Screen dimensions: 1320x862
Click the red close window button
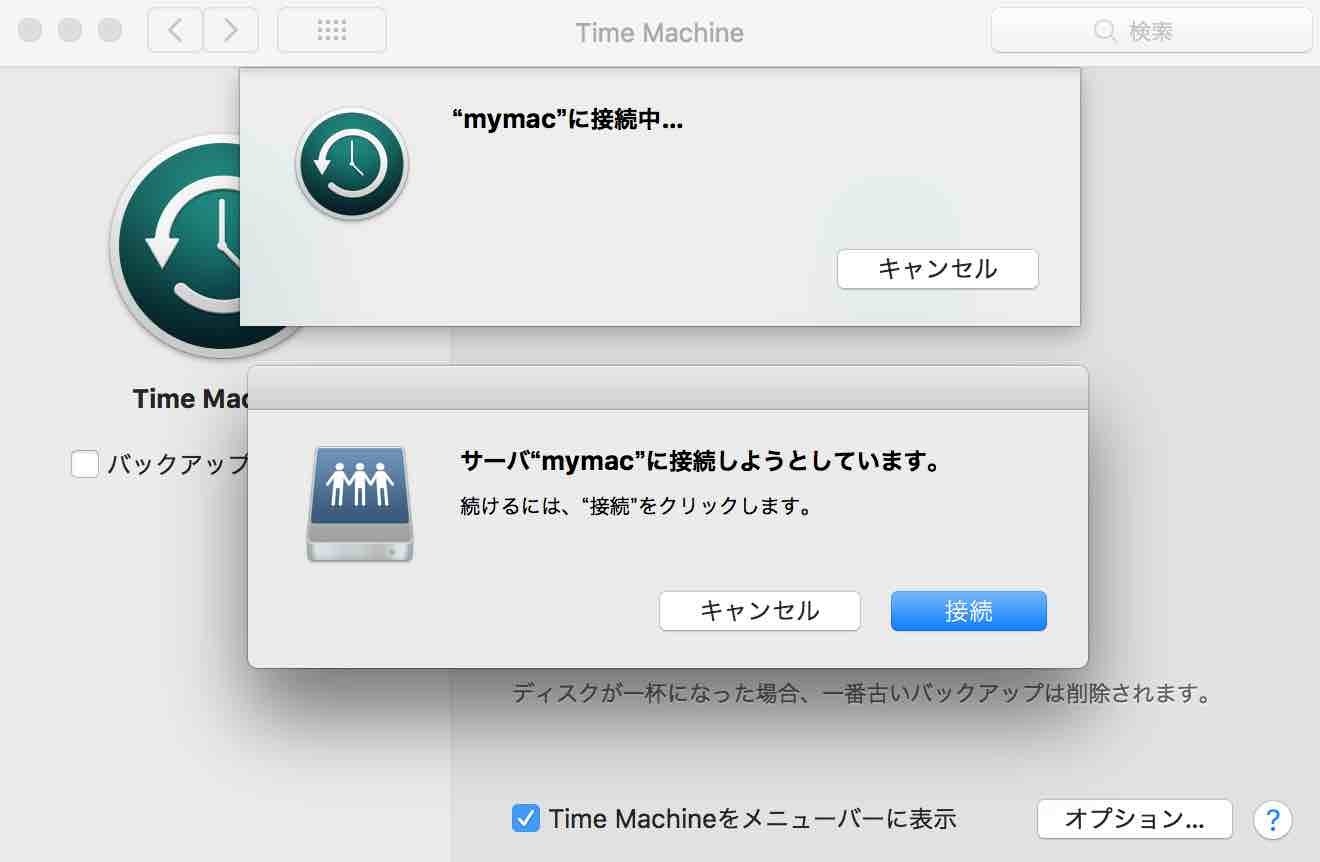coord(31,30)
